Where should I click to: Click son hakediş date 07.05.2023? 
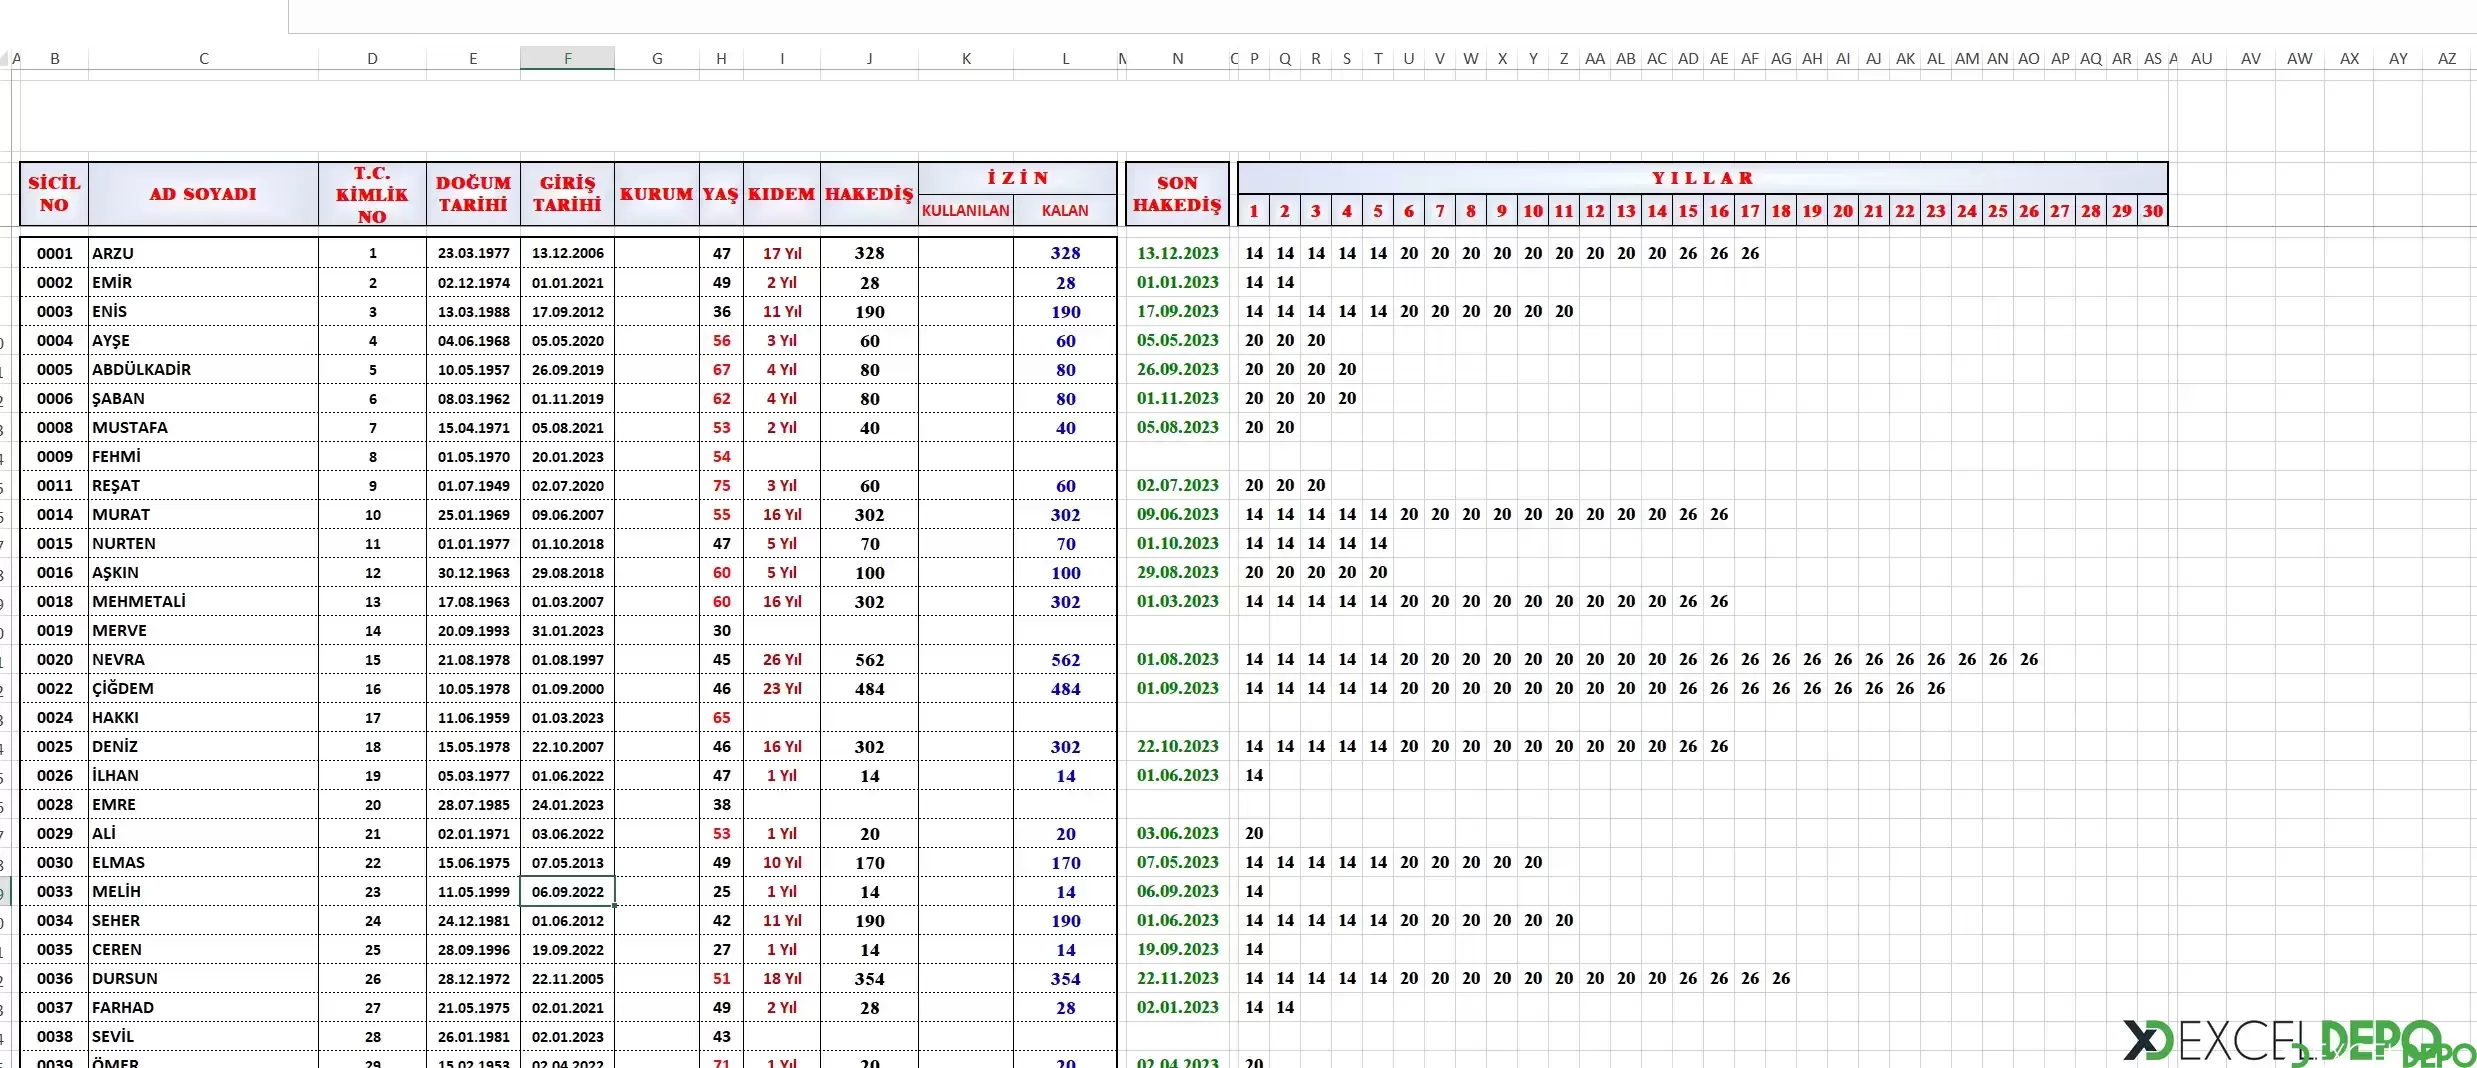pyautogui.click(x=1177, y=862)
